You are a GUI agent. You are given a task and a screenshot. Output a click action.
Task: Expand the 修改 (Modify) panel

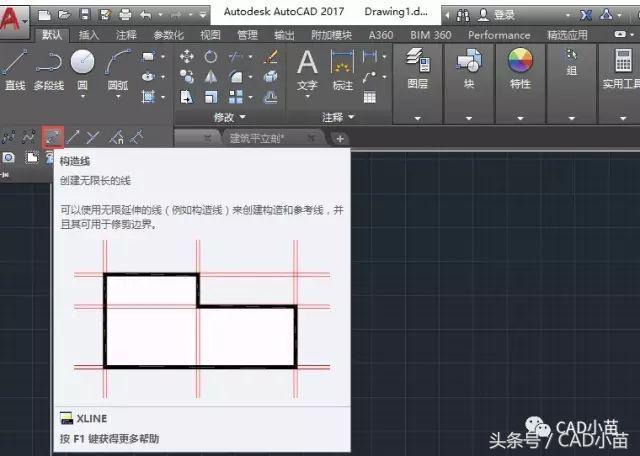pyautogui.click(x=230, y=118)
